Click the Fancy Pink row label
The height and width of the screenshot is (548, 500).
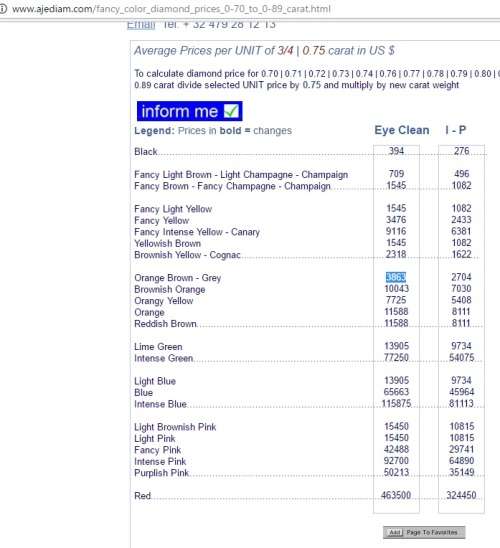[158, 450]
